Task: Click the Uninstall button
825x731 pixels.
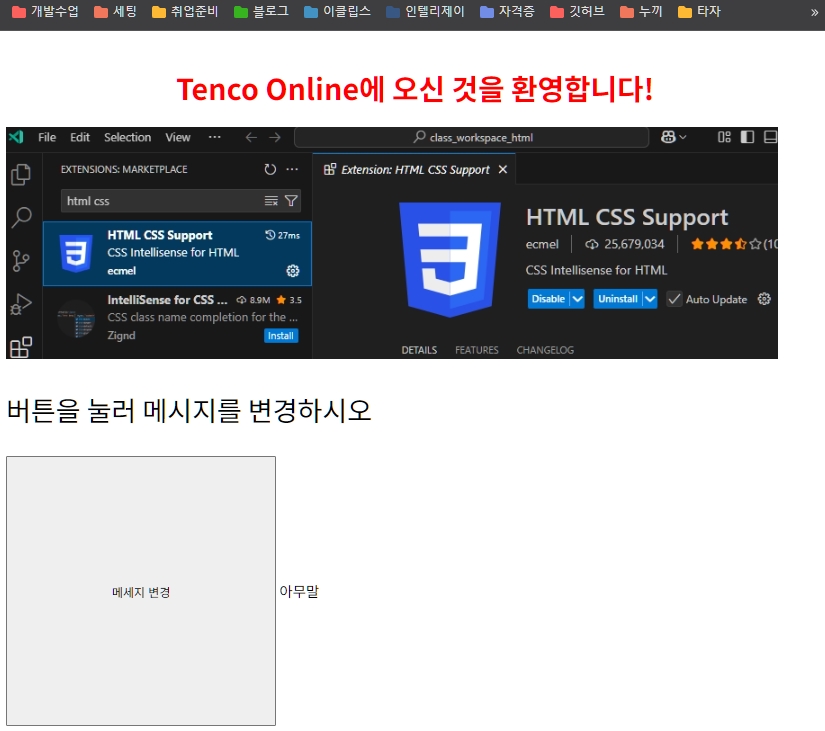Action: 618,299
